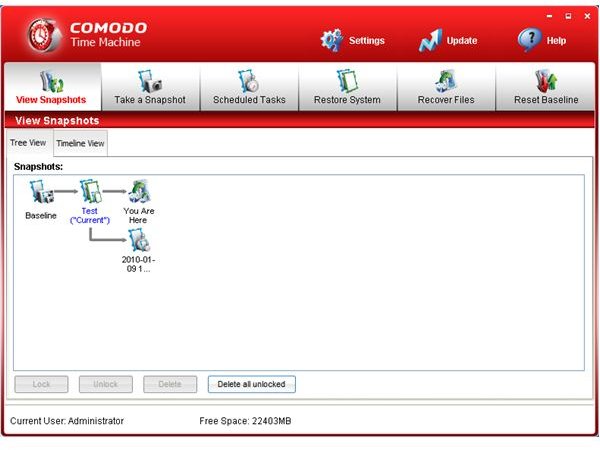Image resolution: width=600 pixels, height=450 pixels.
Task: Open the Help question mark icon
Action: 530,40
